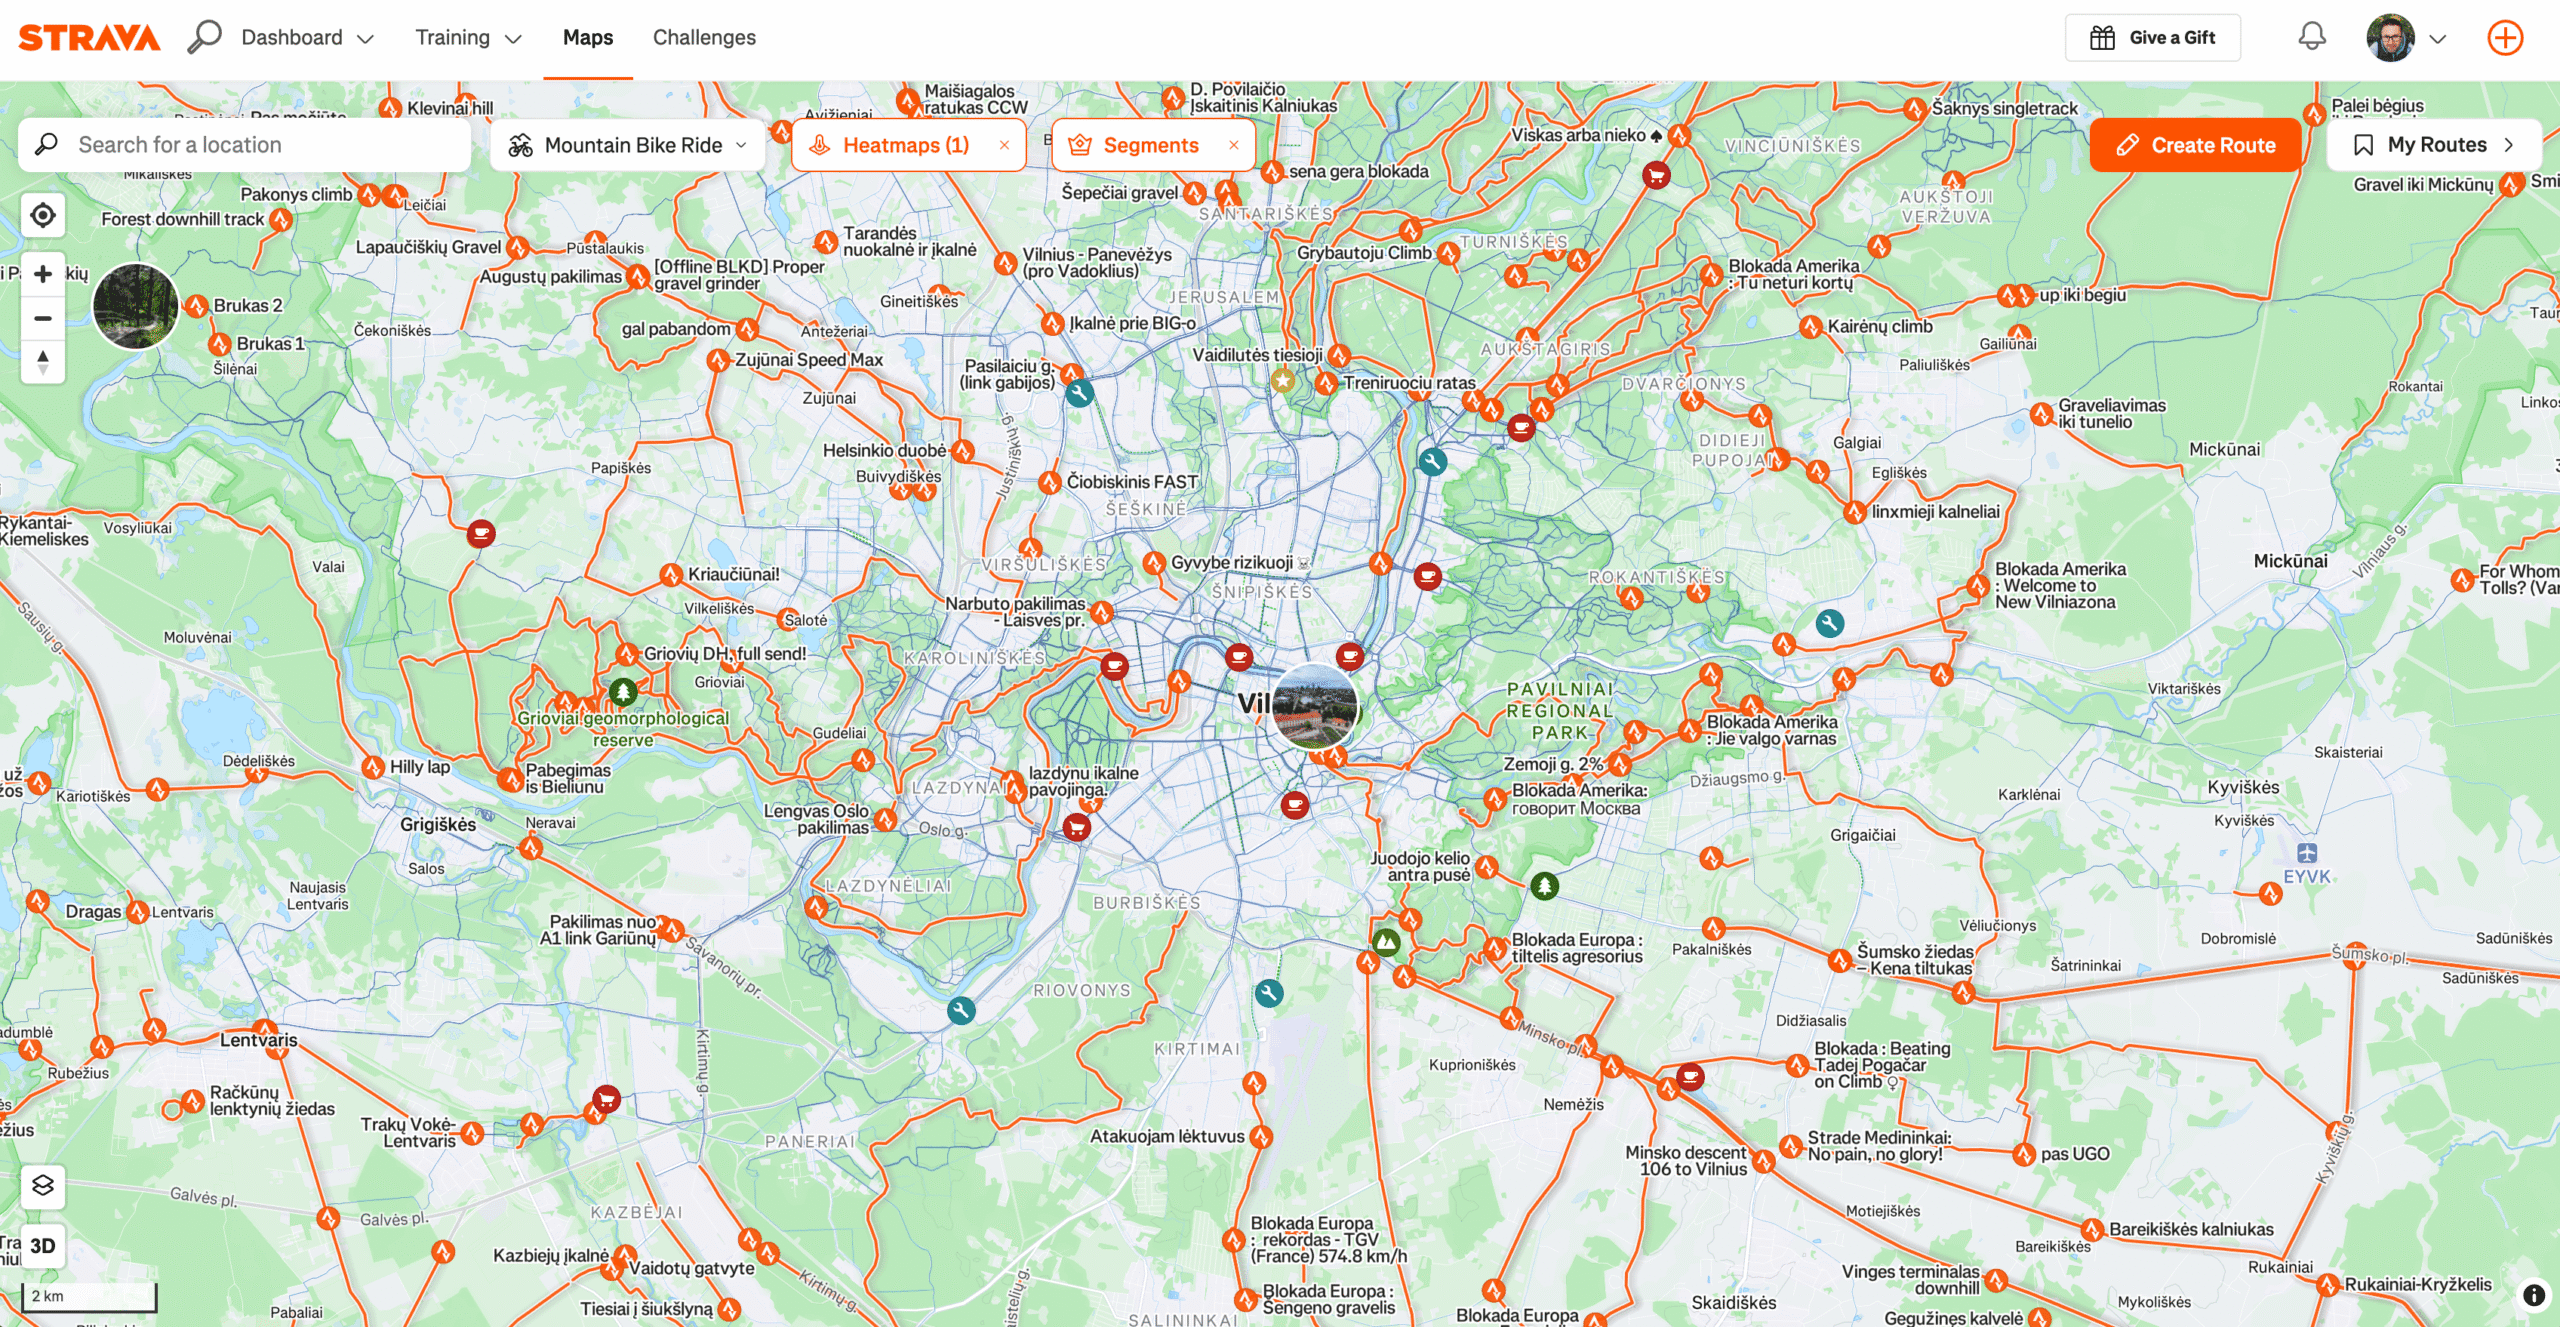Open the notifications bell
The image size is (2560, 1327).
[2311, 38]
